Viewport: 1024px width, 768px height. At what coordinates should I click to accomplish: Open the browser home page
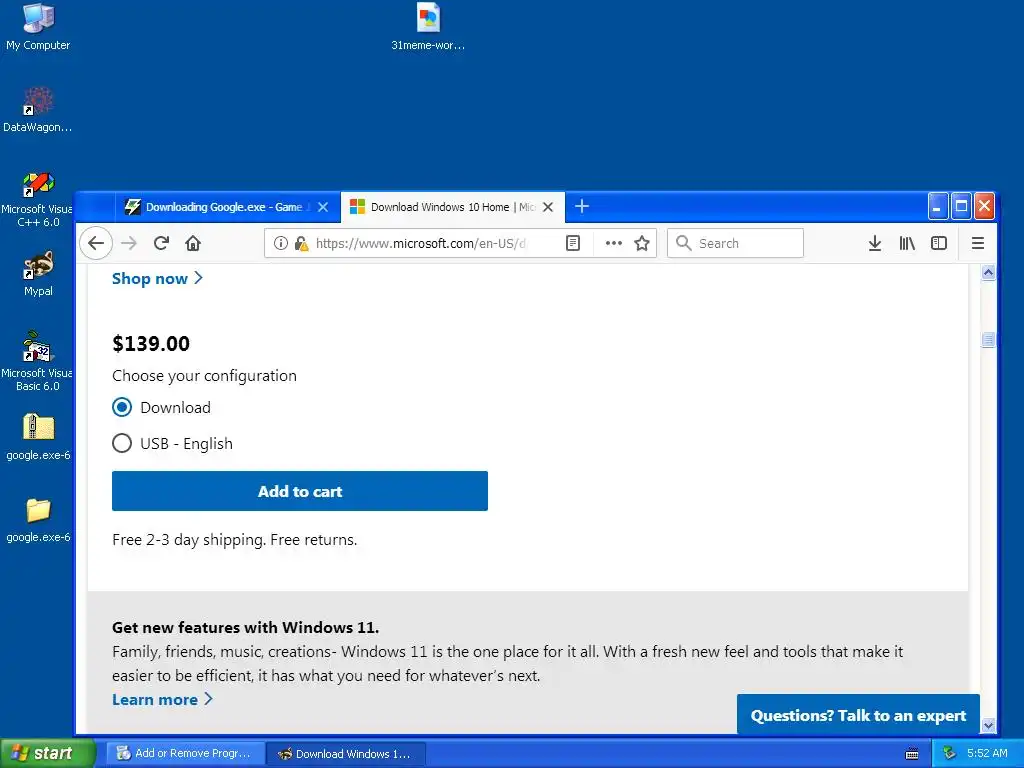coord(193,244)
